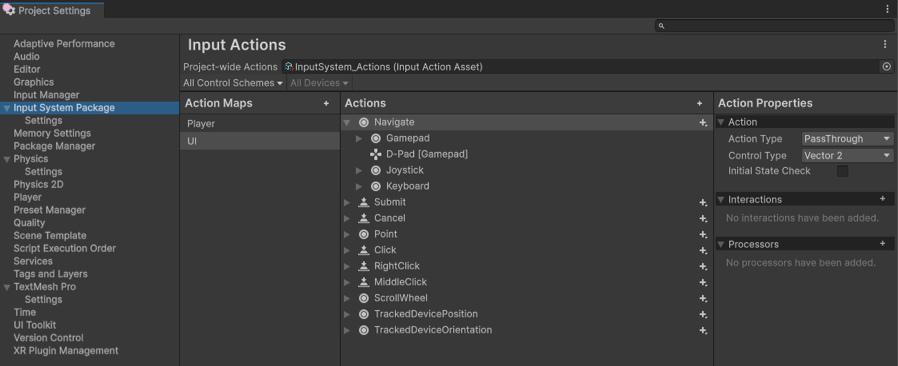The width and height of the screenshot is (898, 366).
Task: Collapse the Navigate action arrow
Action: click(x=347, y=123)
